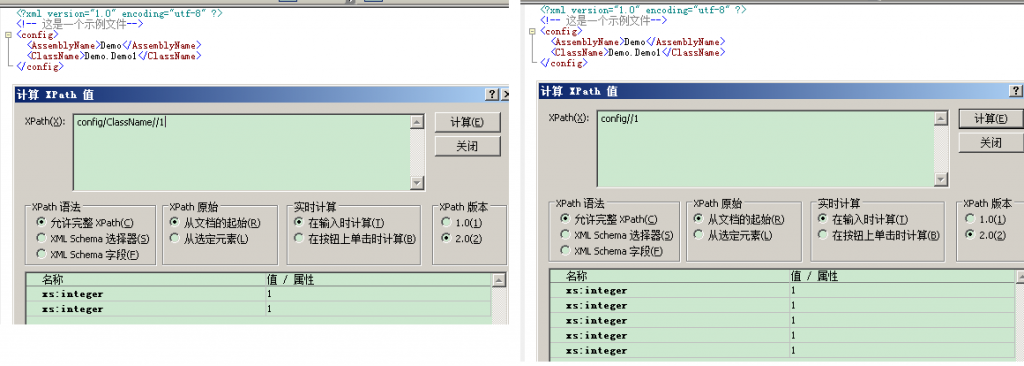Click 计算(E) beside the config//1 field

coord(991,119)
